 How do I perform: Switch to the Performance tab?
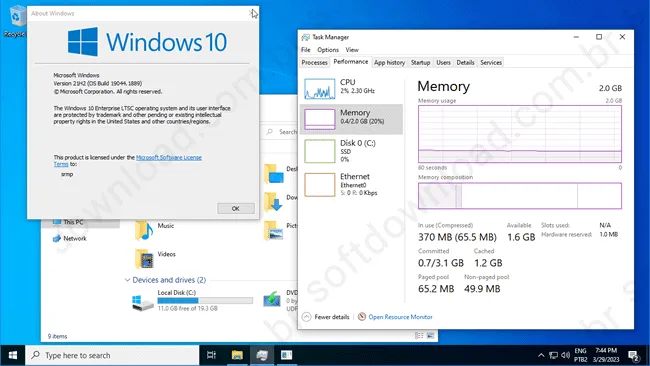[x=351, y=62]
